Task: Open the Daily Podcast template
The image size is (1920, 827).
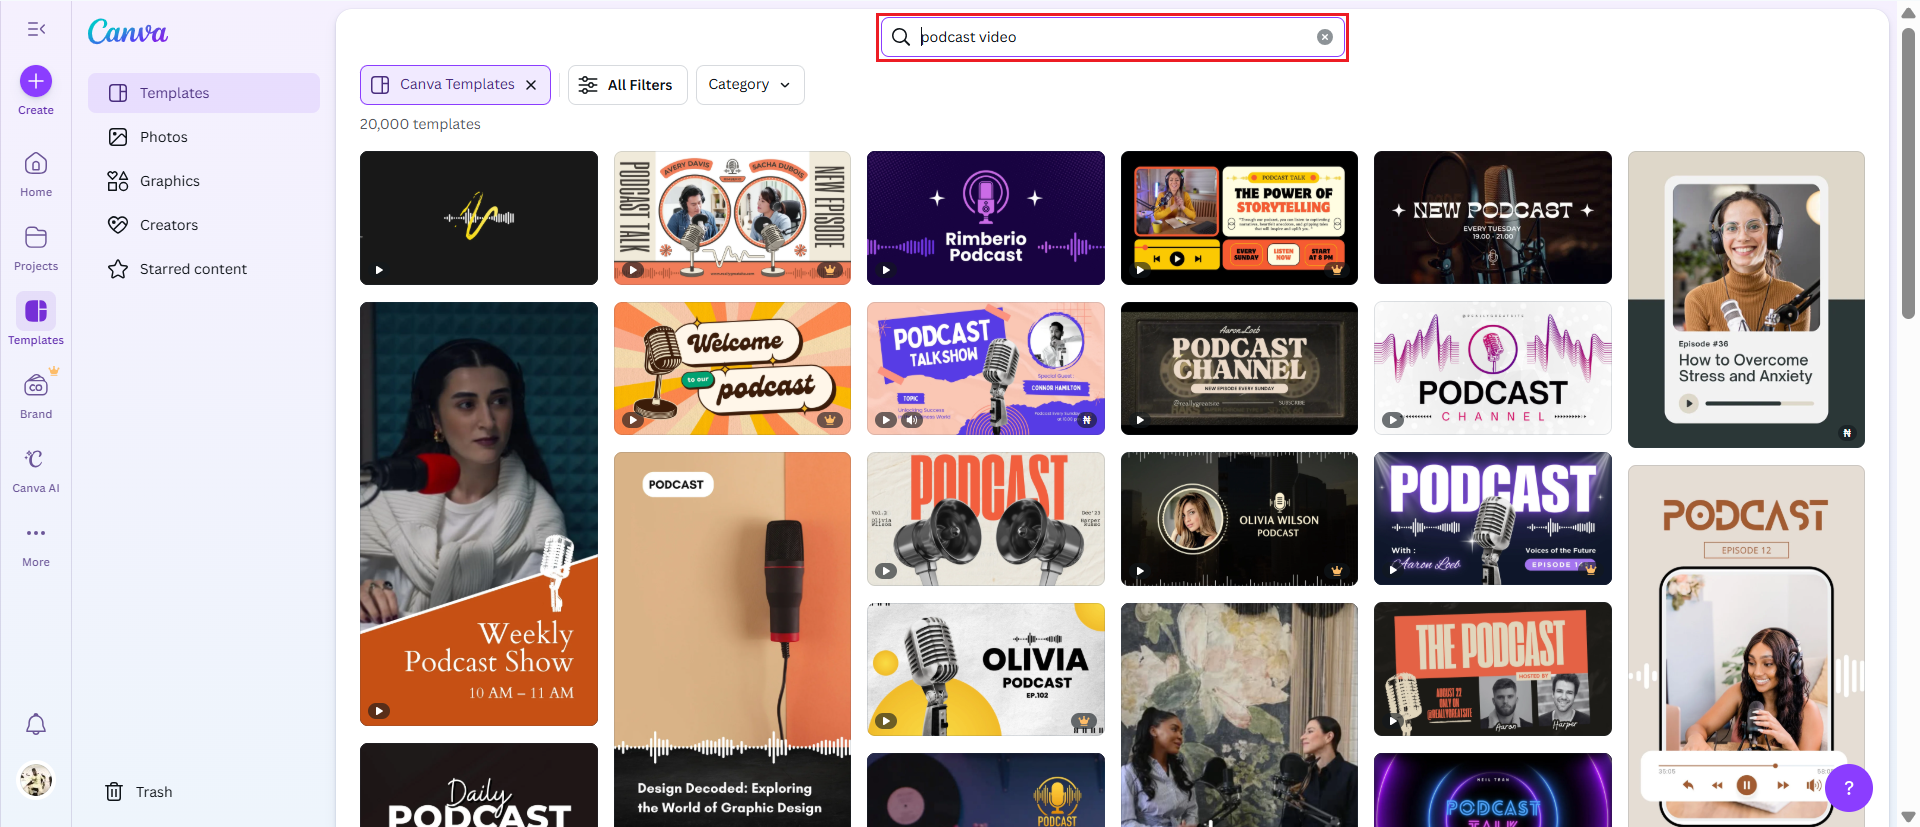Action: (x=479, y=785)
